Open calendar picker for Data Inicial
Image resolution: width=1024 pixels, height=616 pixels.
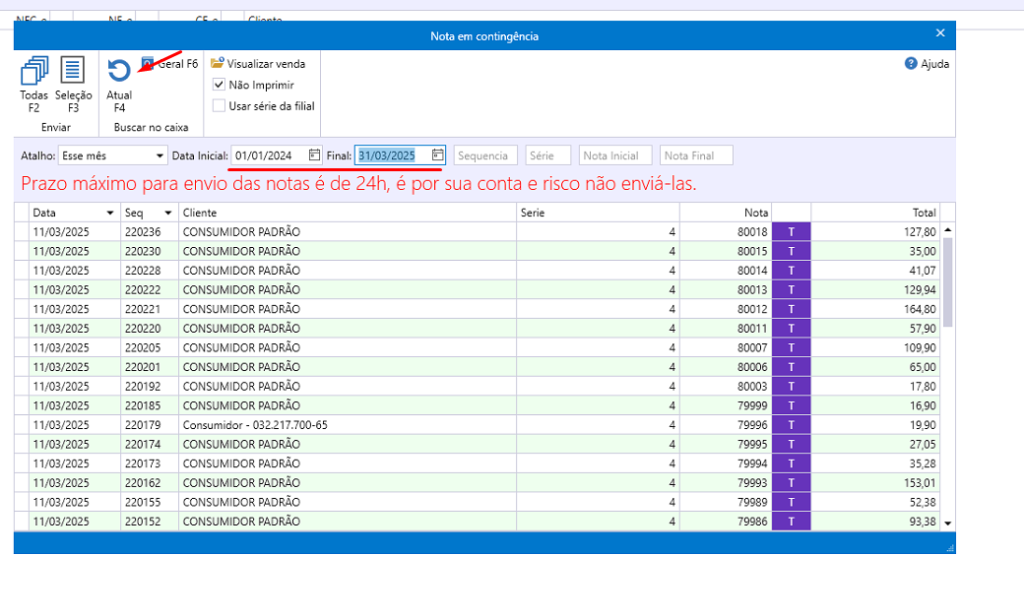[314, 155]
